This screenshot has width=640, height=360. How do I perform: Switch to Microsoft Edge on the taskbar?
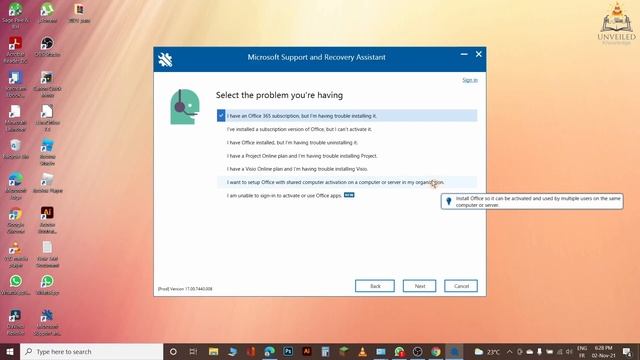pyautogui.click(x=269, y=351)
